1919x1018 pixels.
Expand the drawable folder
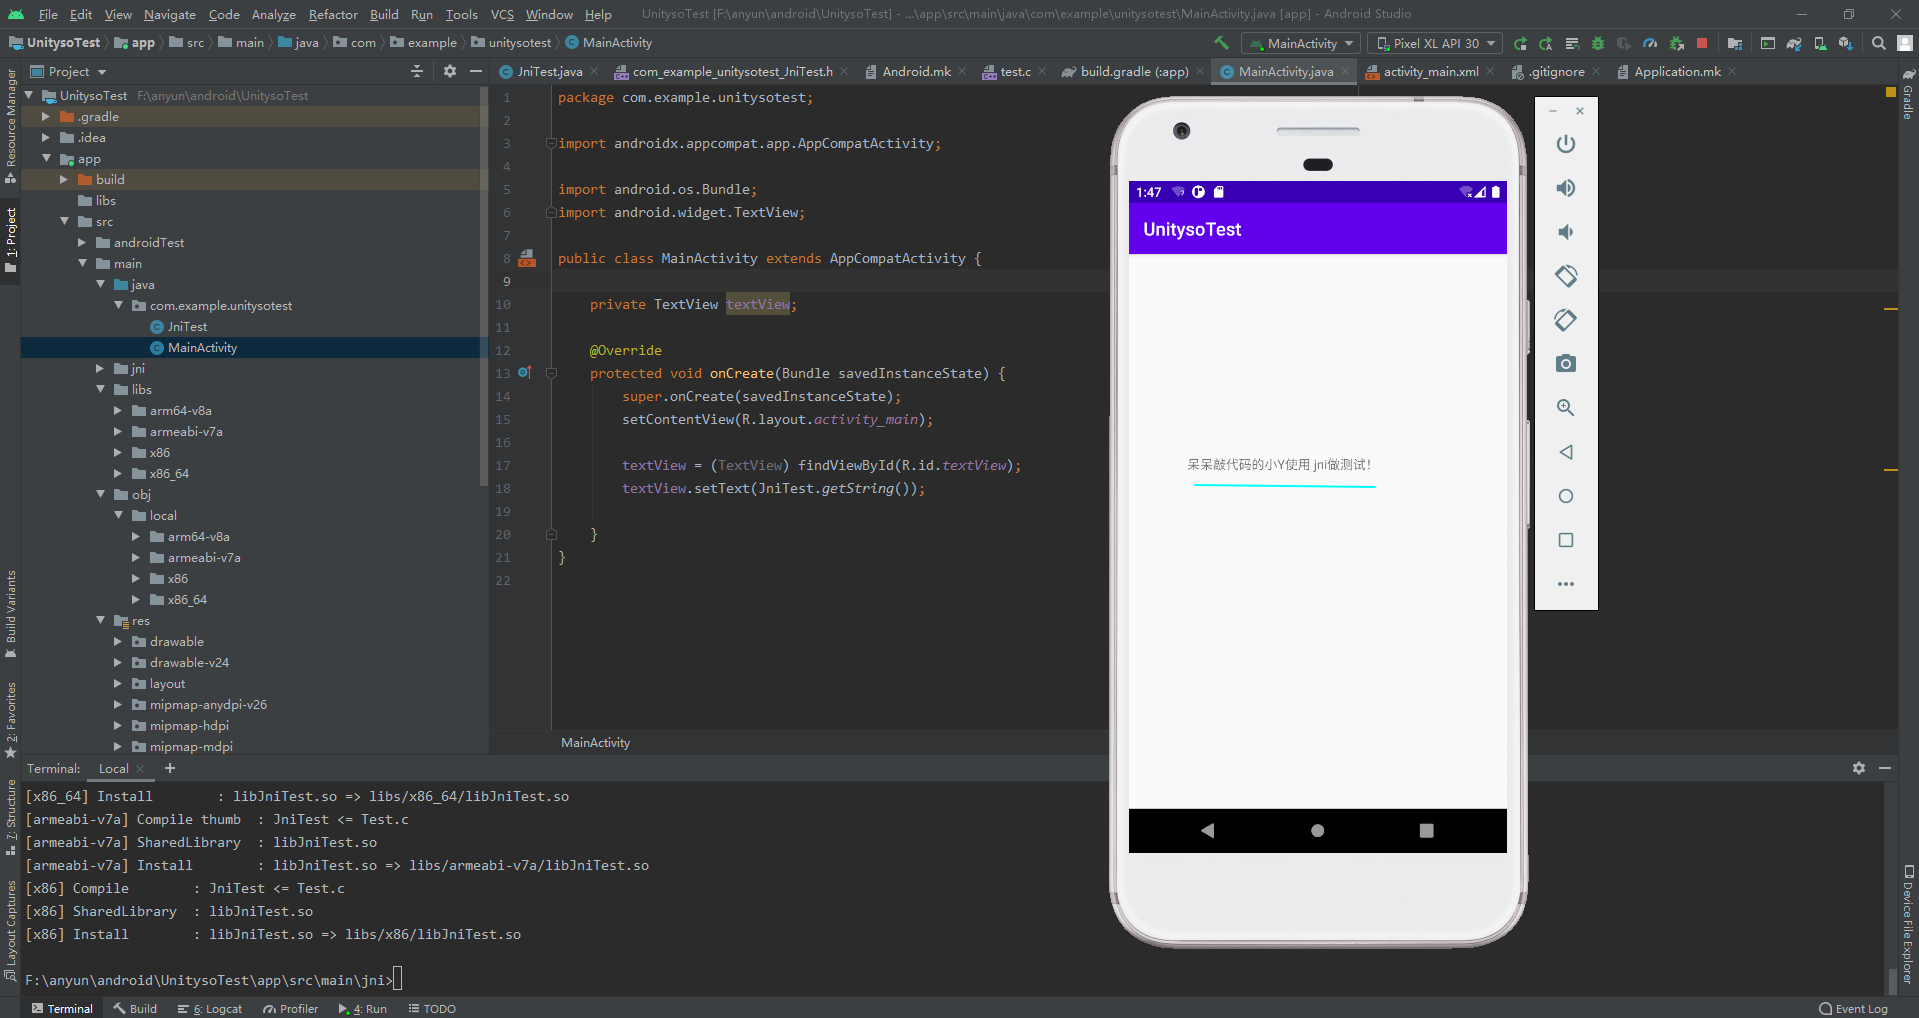pyautogui.click(x=118, y=642)
